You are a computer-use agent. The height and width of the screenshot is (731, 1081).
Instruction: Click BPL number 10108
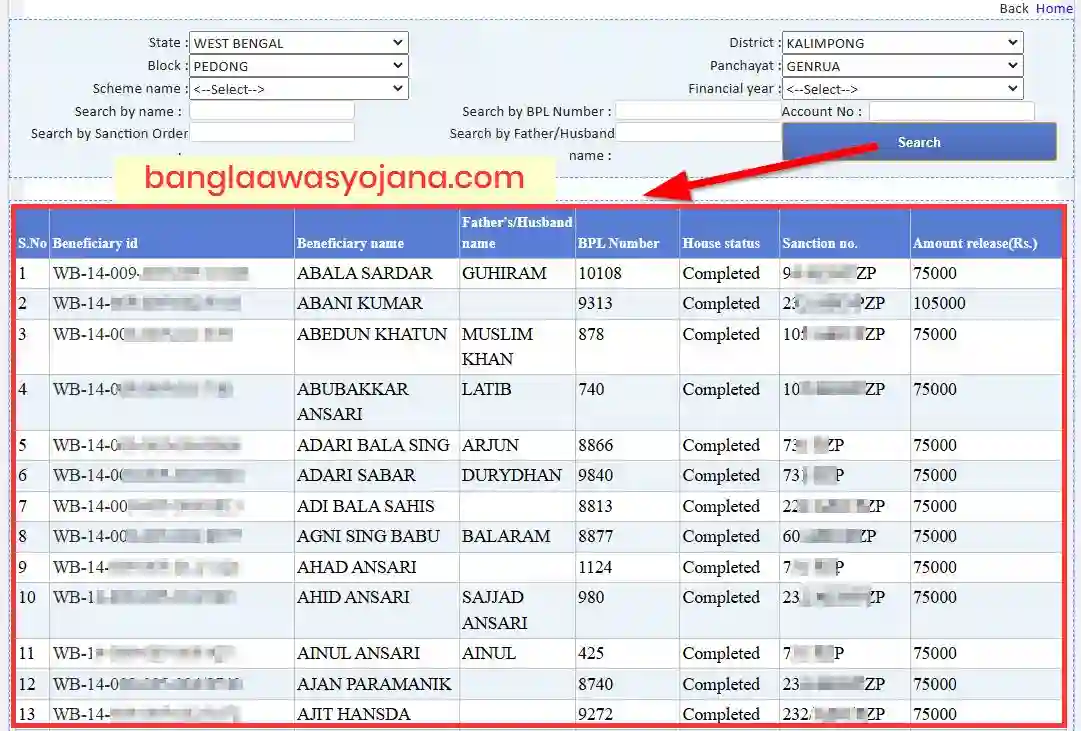[600, 273]
